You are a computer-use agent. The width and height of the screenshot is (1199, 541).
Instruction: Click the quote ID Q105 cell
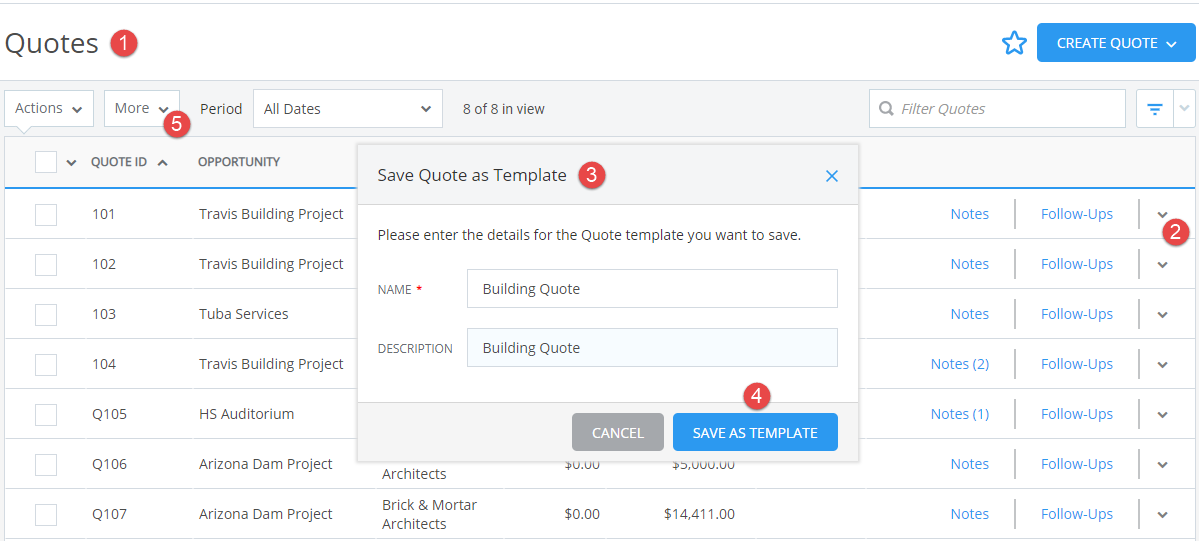tap(109, 414)
